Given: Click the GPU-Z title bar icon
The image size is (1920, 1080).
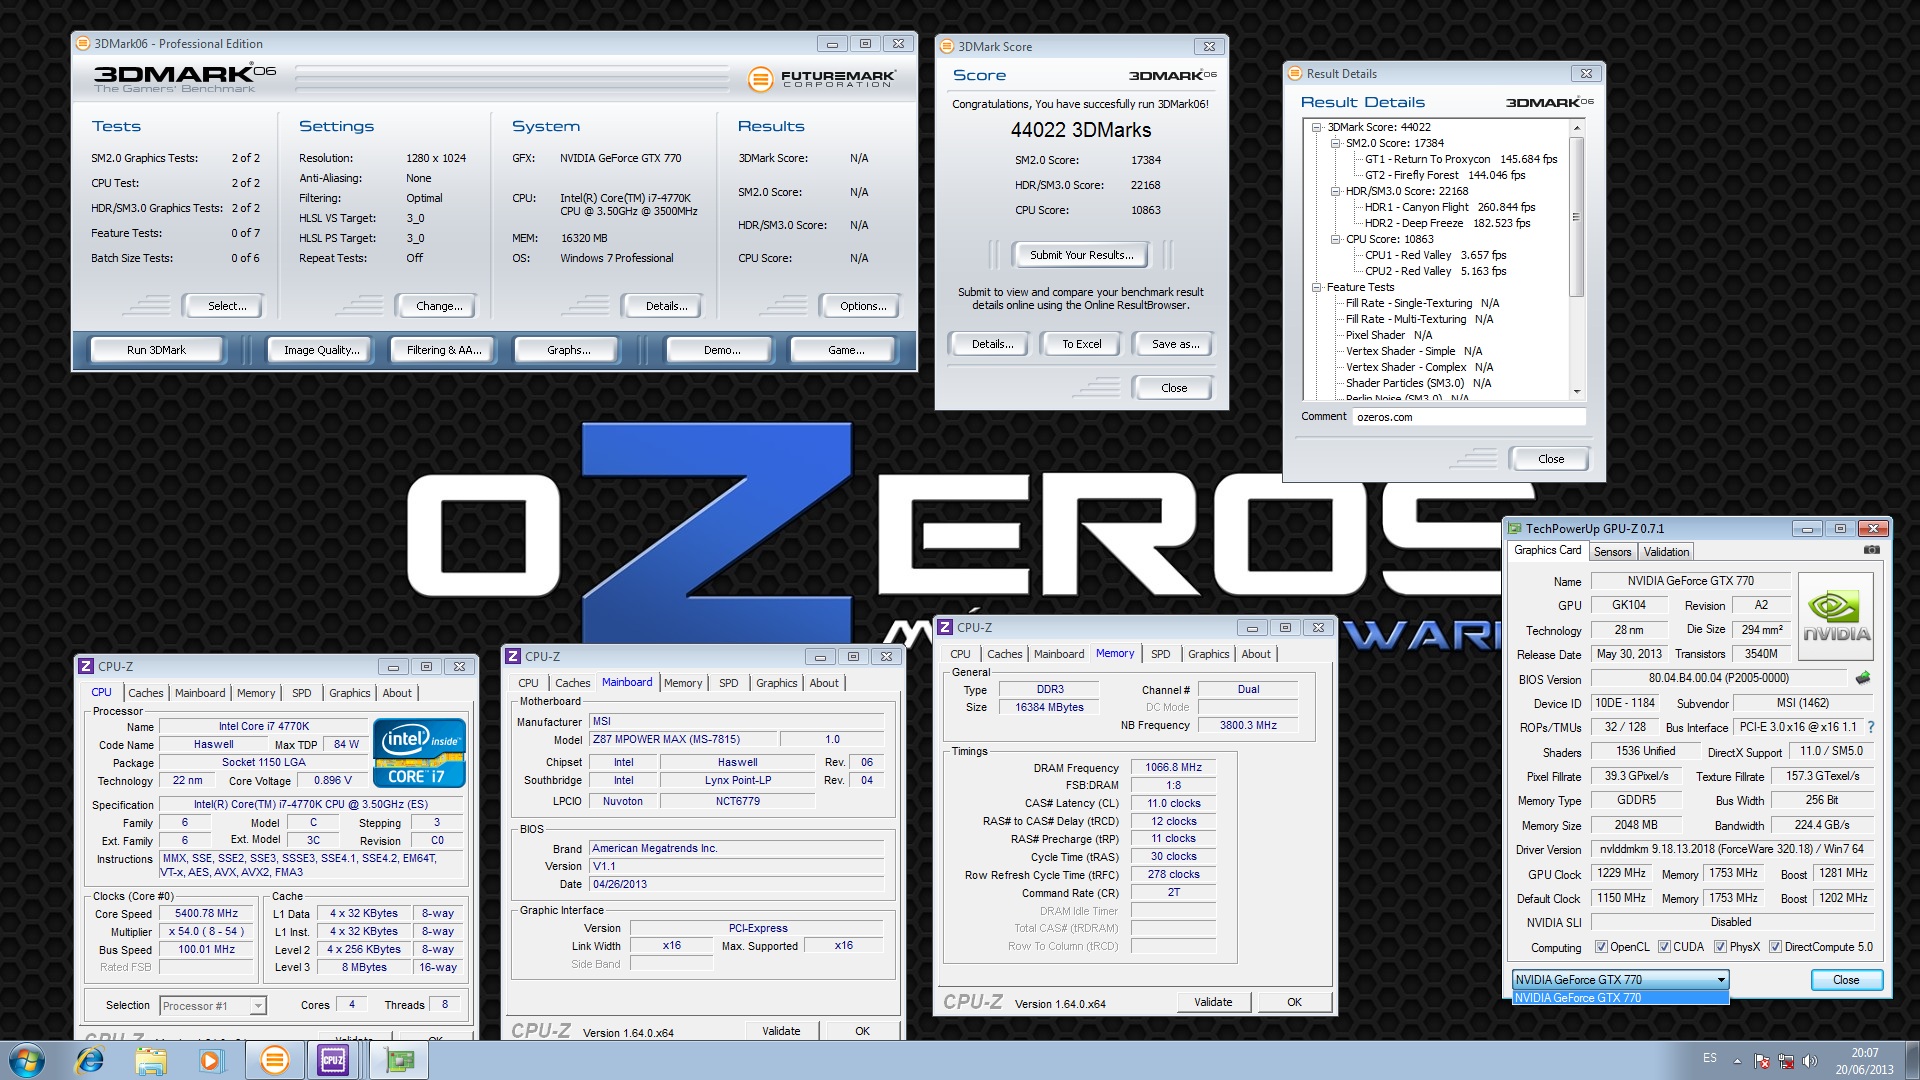Looking at the screenshot, I should point(1515,529).
